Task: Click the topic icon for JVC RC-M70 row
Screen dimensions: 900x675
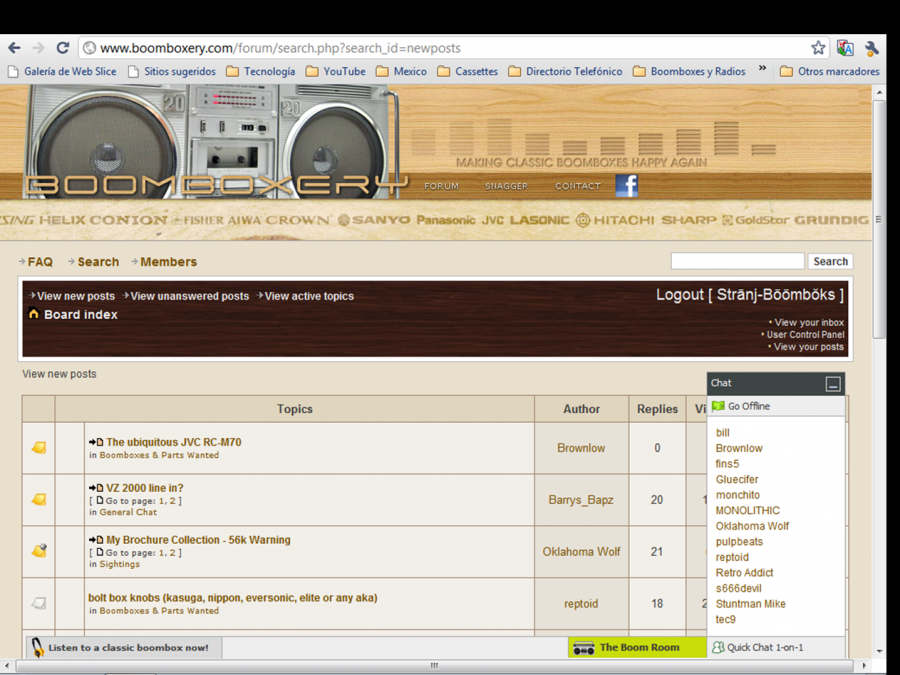Action: coord(38,447)
